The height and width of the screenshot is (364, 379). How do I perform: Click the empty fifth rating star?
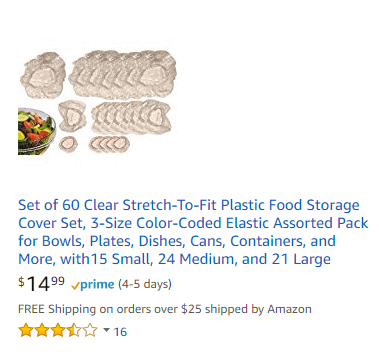pos(90,331)
